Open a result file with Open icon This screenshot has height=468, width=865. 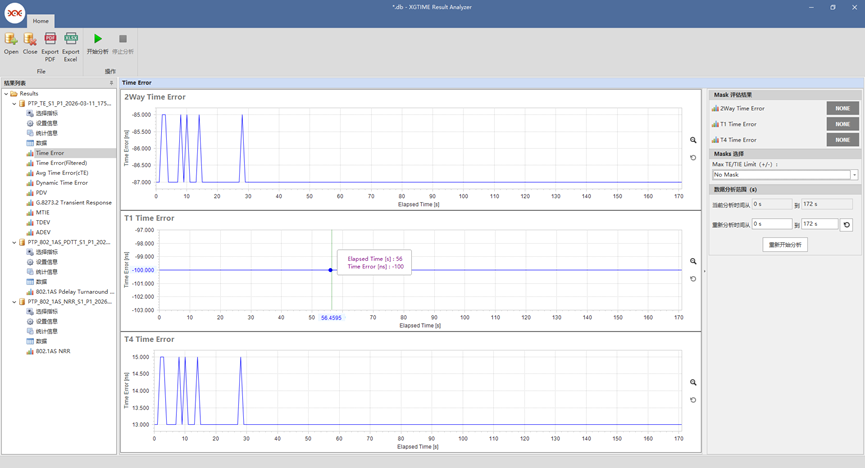coord(11,43)
